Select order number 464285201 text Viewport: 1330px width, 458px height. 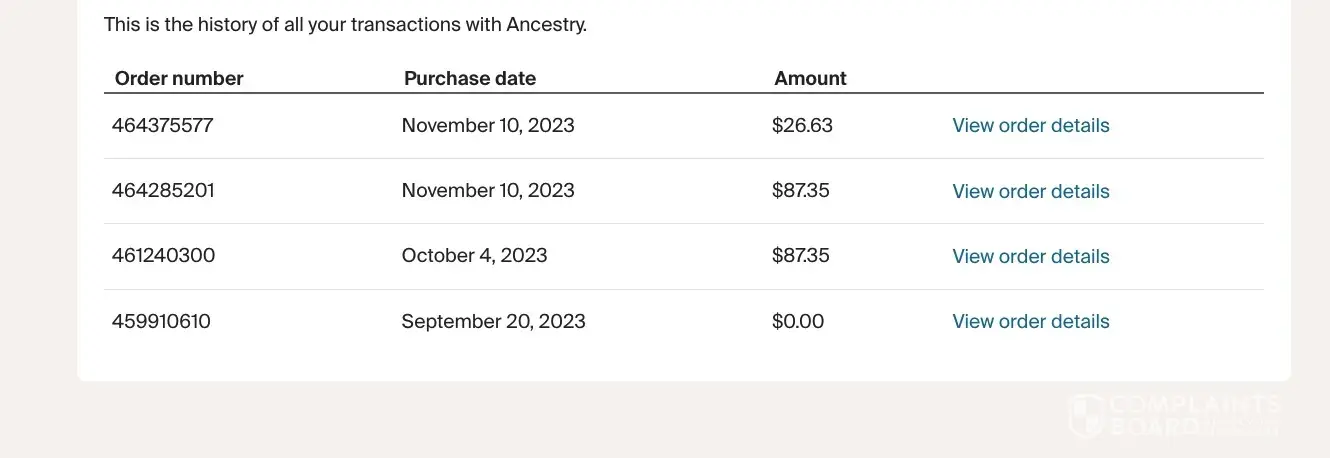(x=163, y=190)
